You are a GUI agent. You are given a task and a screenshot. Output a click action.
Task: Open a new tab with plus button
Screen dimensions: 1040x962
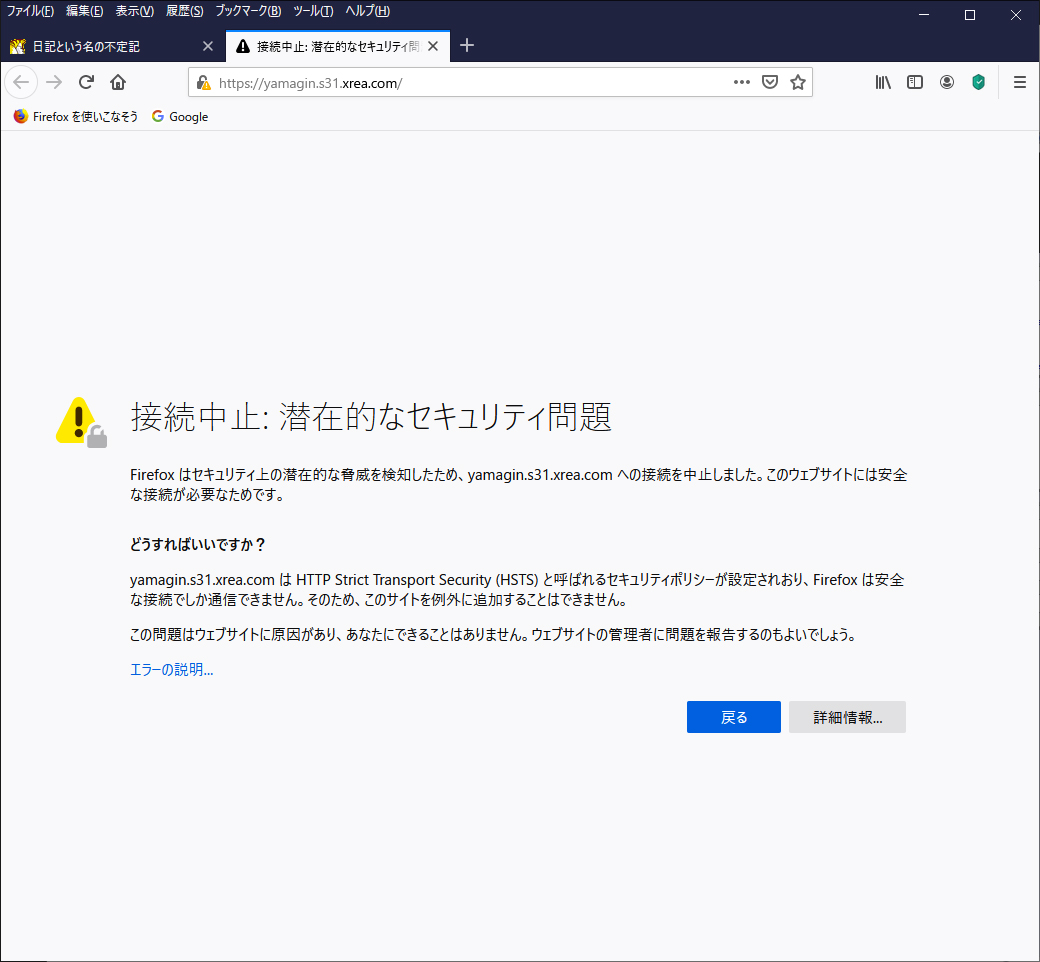pos(467,45)
